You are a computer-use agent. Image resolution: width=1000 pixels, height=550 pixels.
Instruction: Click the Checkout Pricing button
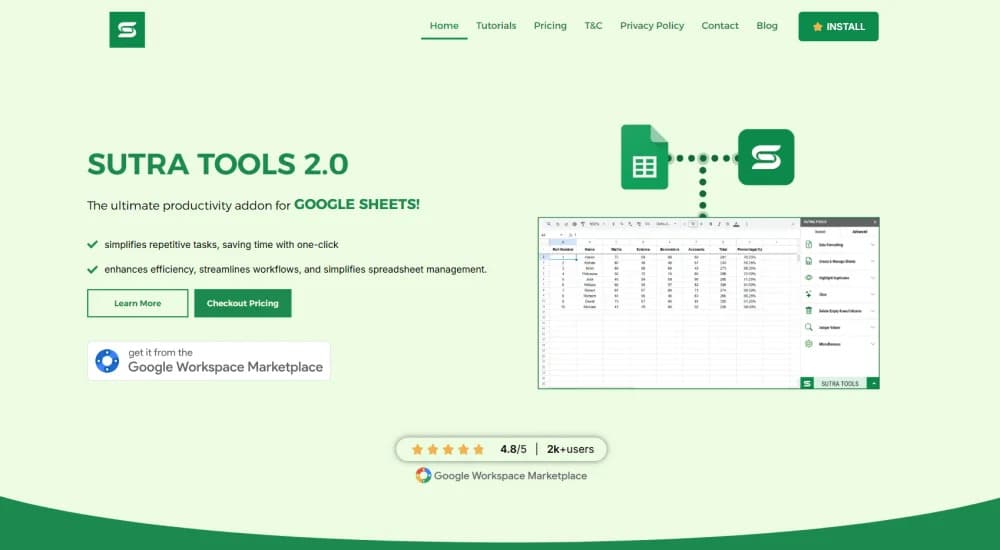[242, 303]
